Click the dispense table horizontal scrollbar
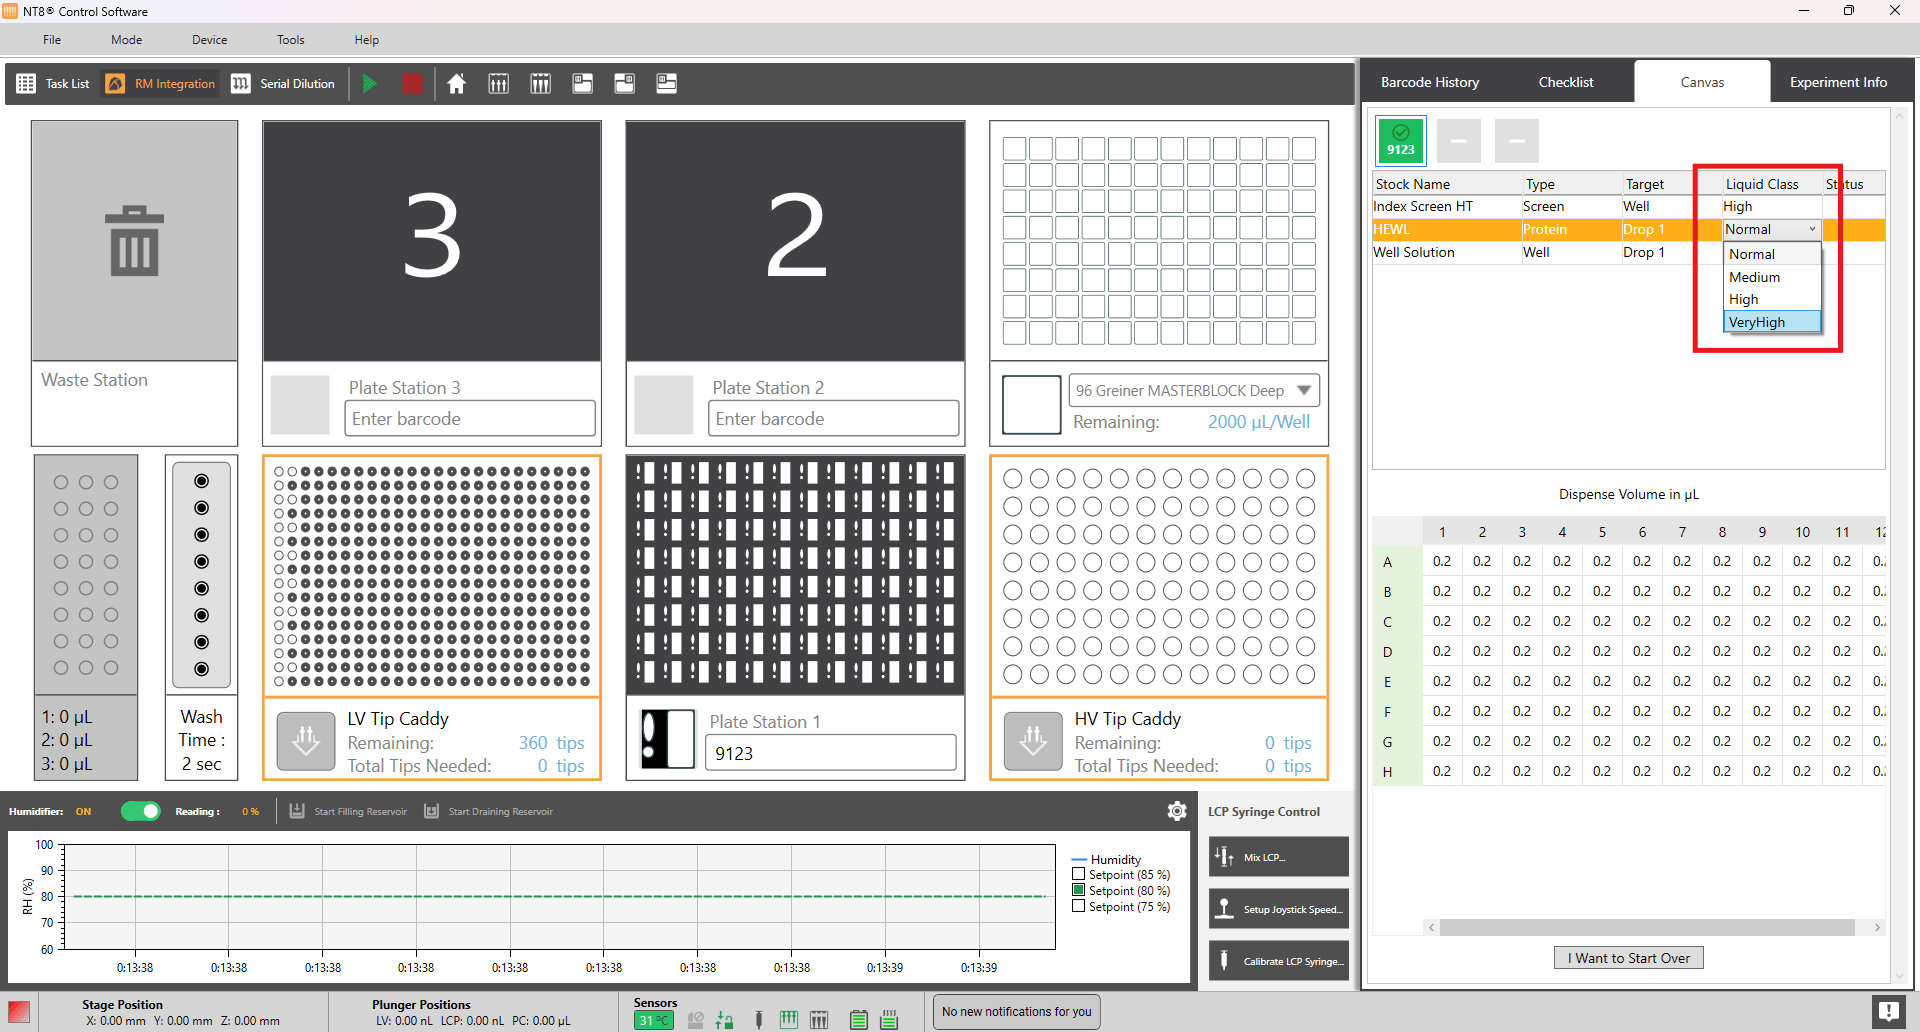This screenshot has height=1032, width=1920. coord(1646,928)
